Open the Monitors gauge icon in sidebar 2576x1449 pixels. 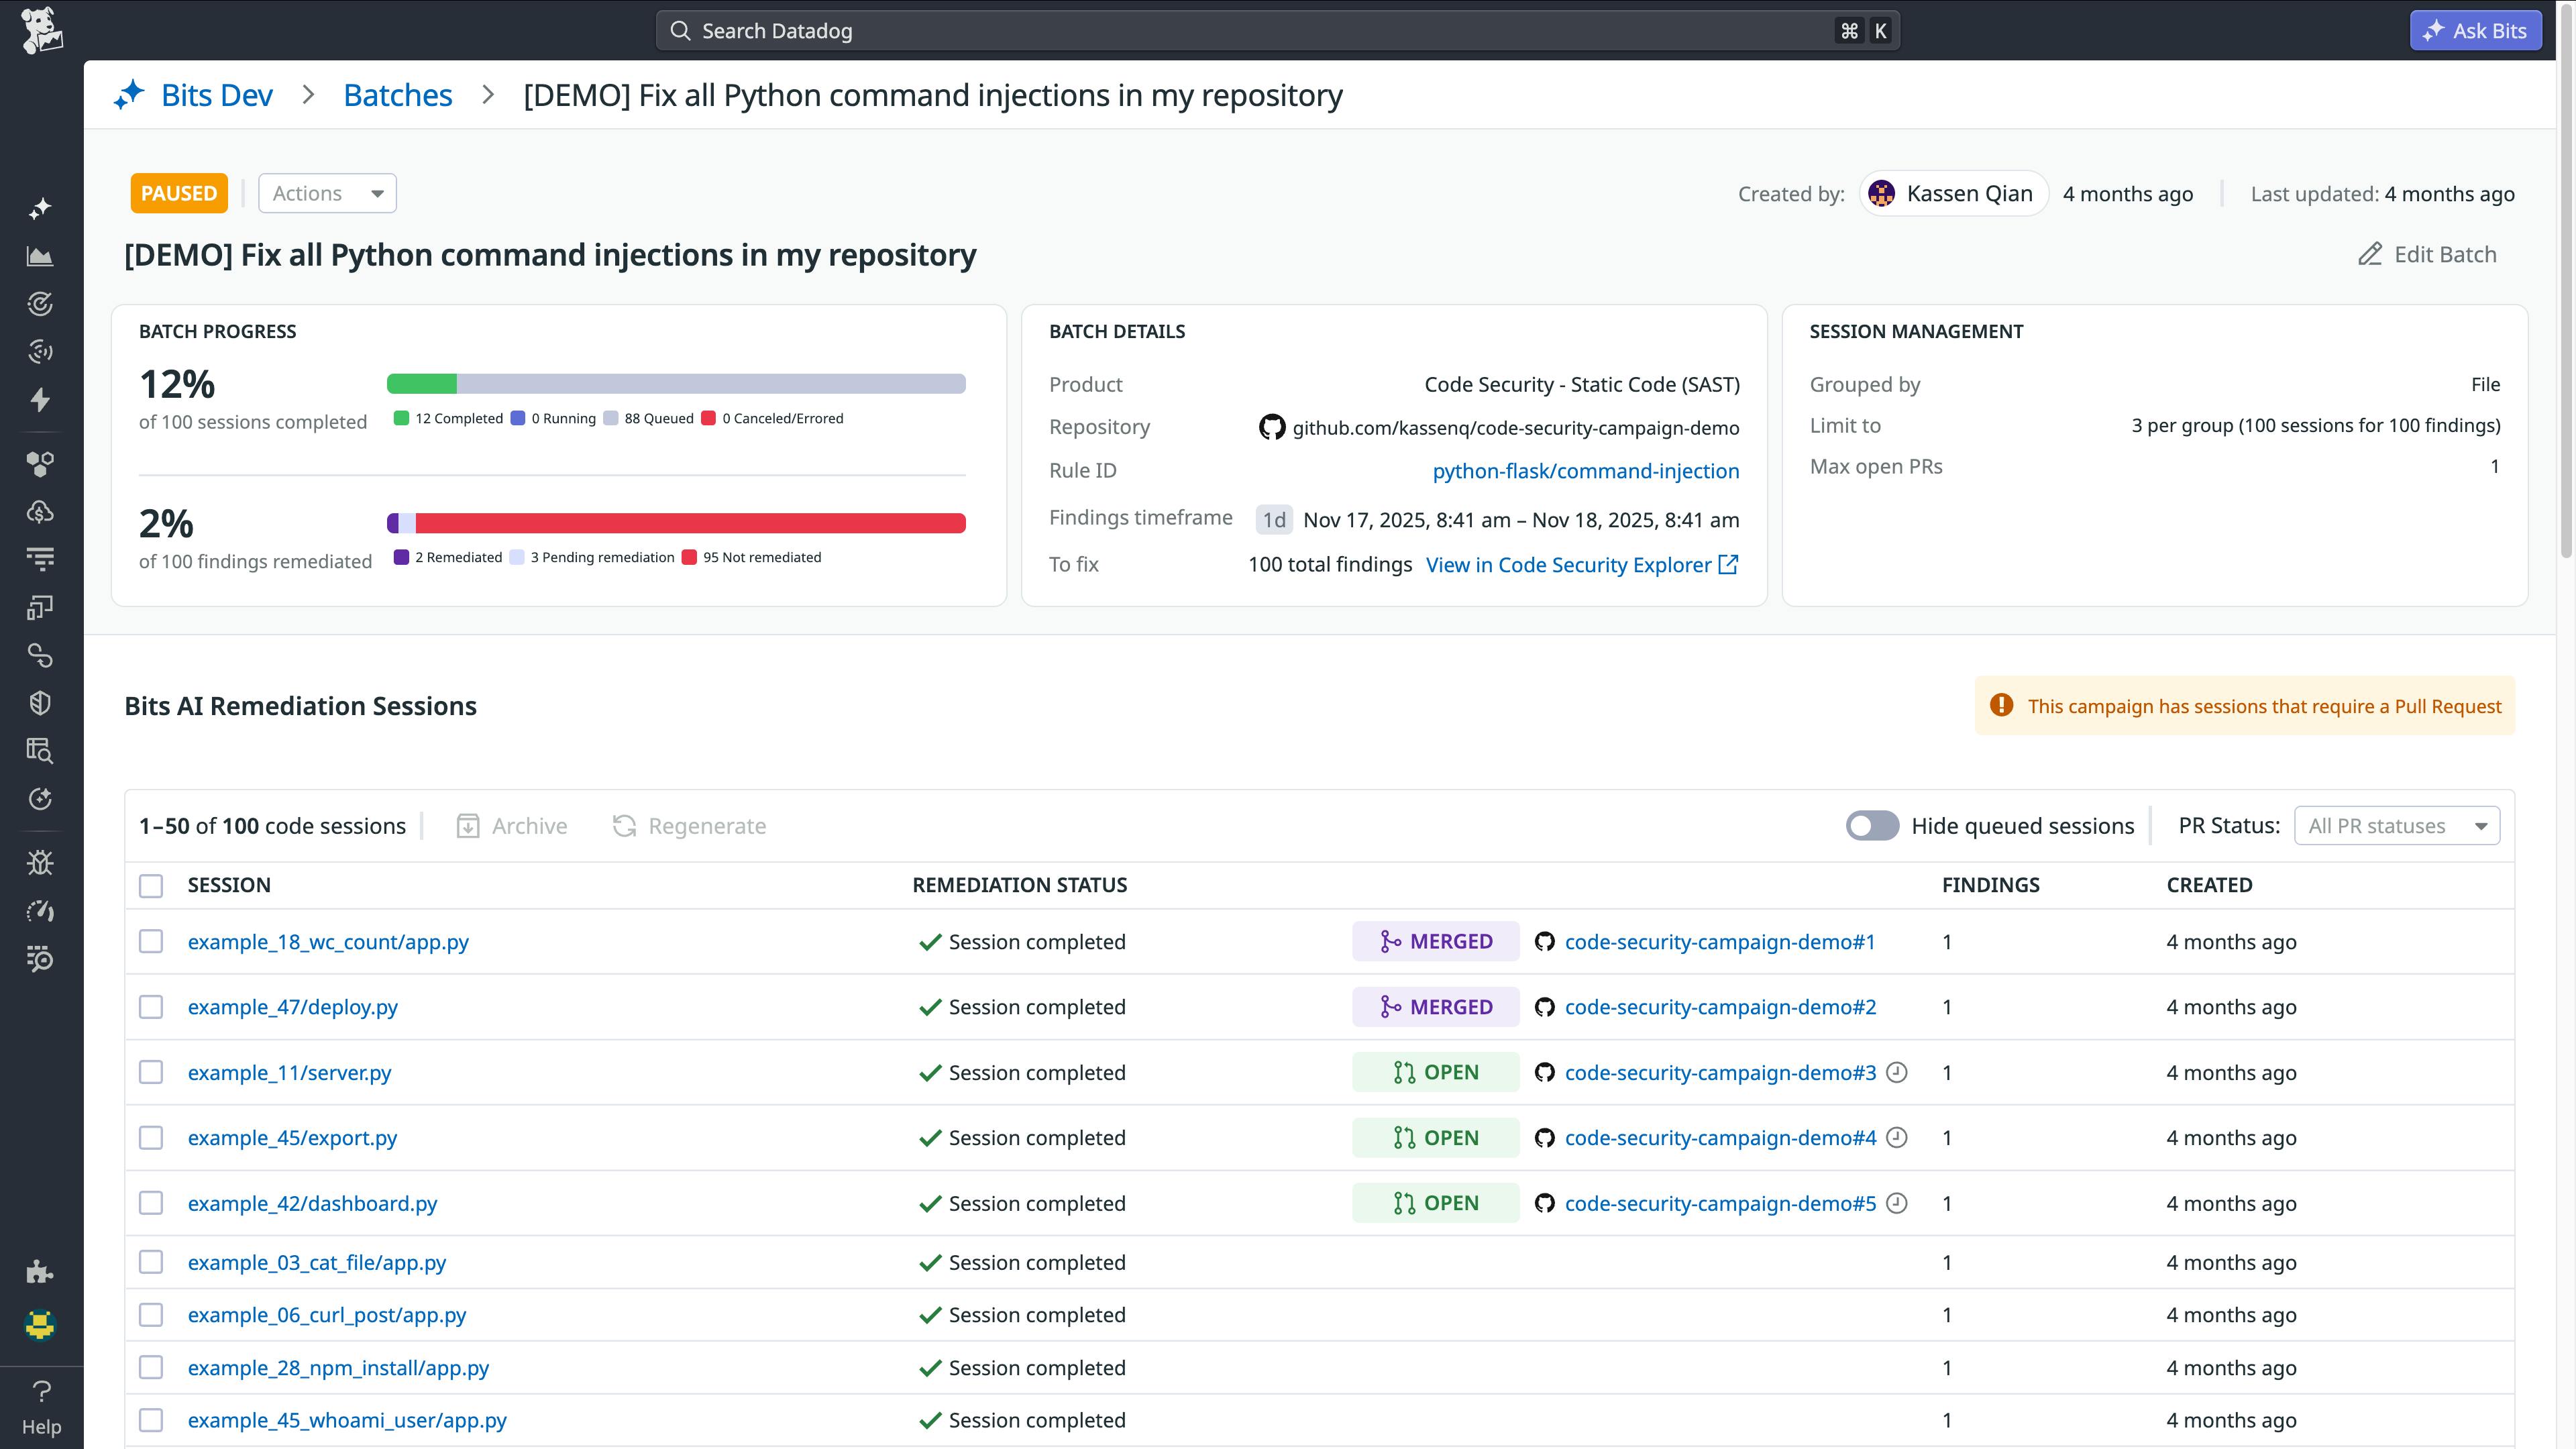(x=41, y=304)
